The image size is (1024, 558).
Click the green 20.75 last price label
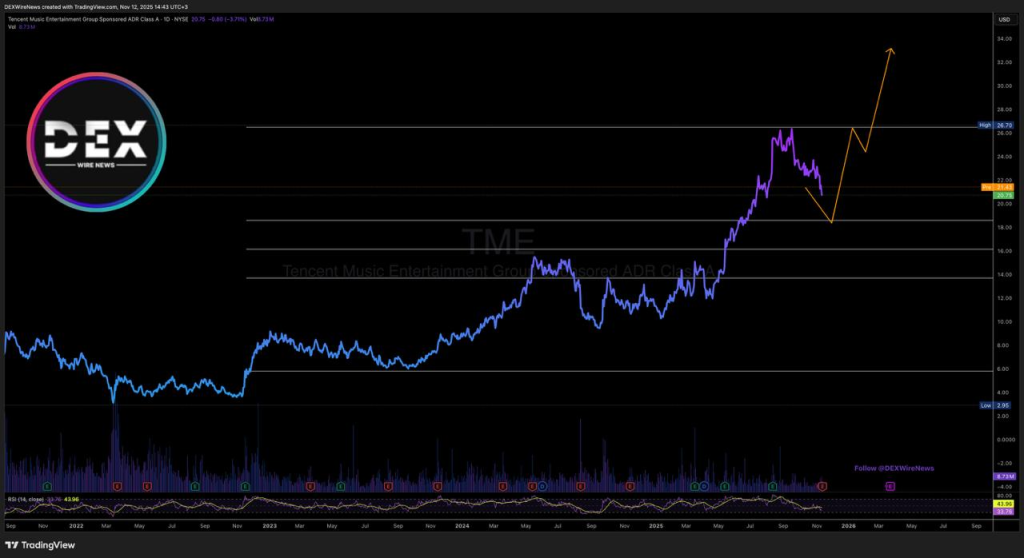(1002, 195)
